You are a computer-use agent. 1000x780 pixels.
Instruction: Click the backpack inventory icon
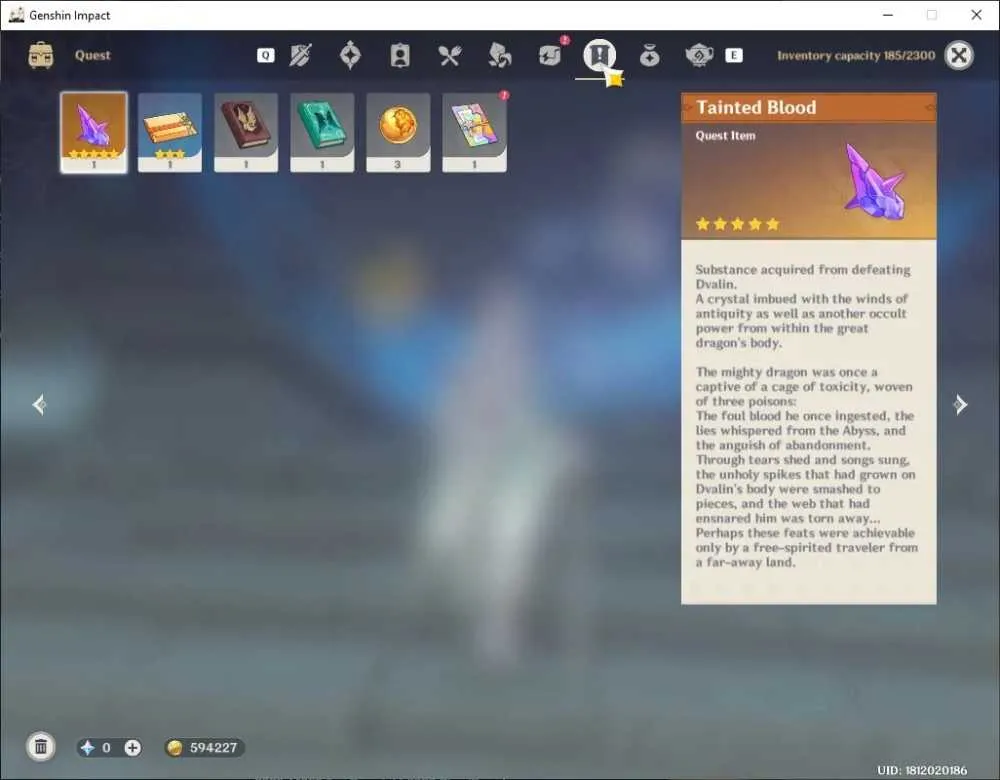[x=41, y=55]
